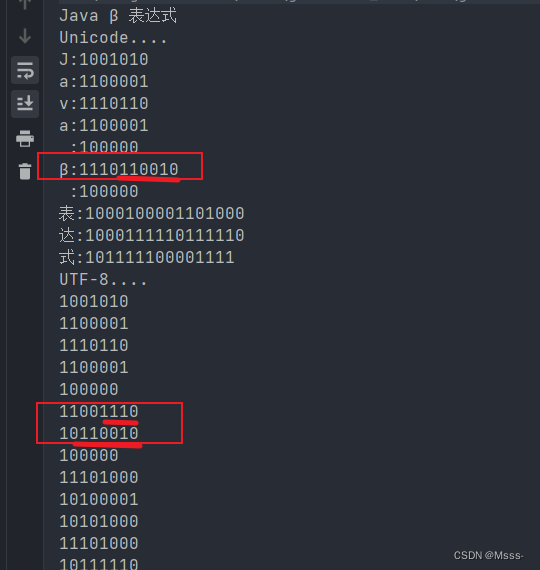The height and width of the screenshot is (570, 540).
Task: Click the highlighted 11001110 byte line
Action: coord(99,412)
